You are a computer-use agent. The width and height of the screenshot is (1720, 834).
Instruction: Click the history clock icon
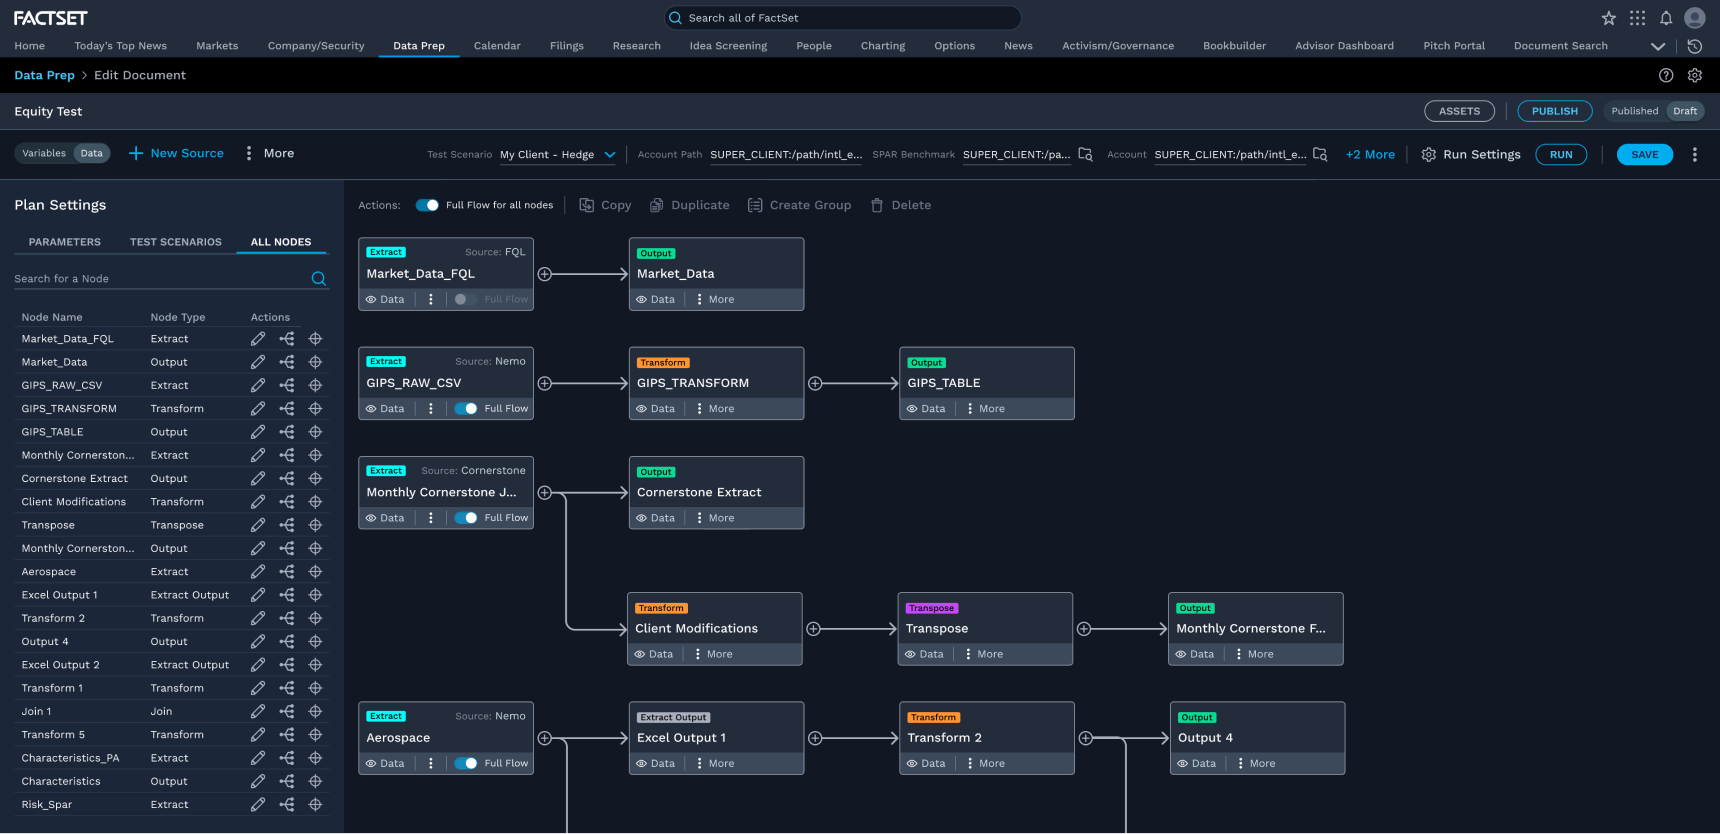(1694, 46)
